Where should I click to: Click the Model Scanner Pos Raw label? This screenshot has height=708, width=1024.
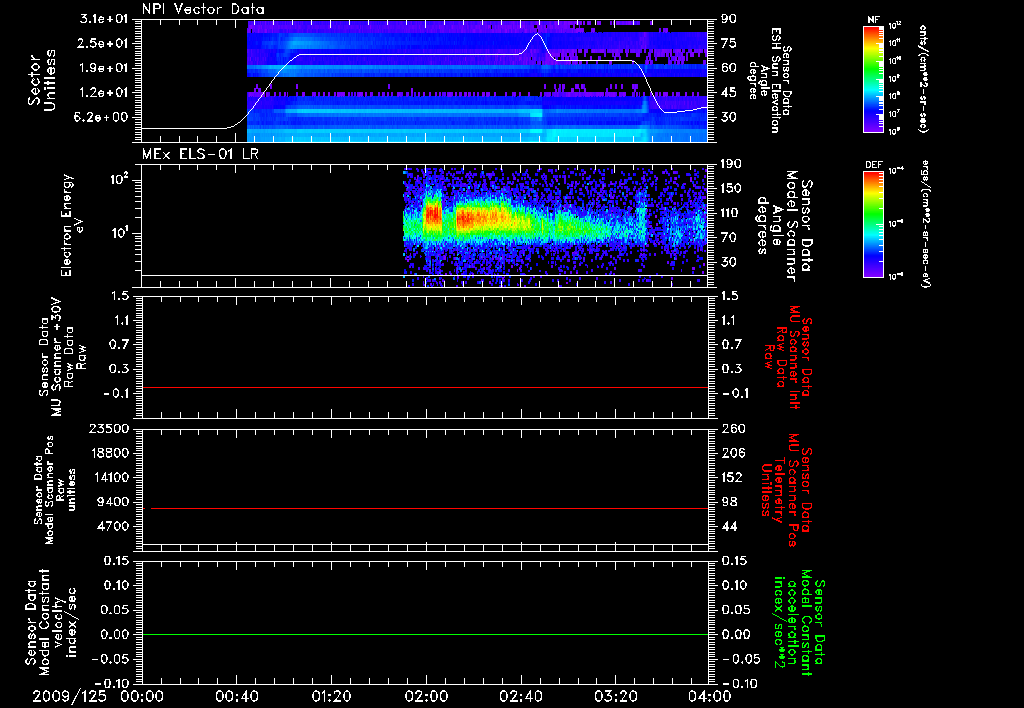pyautogui.click(x=55, y=490)
